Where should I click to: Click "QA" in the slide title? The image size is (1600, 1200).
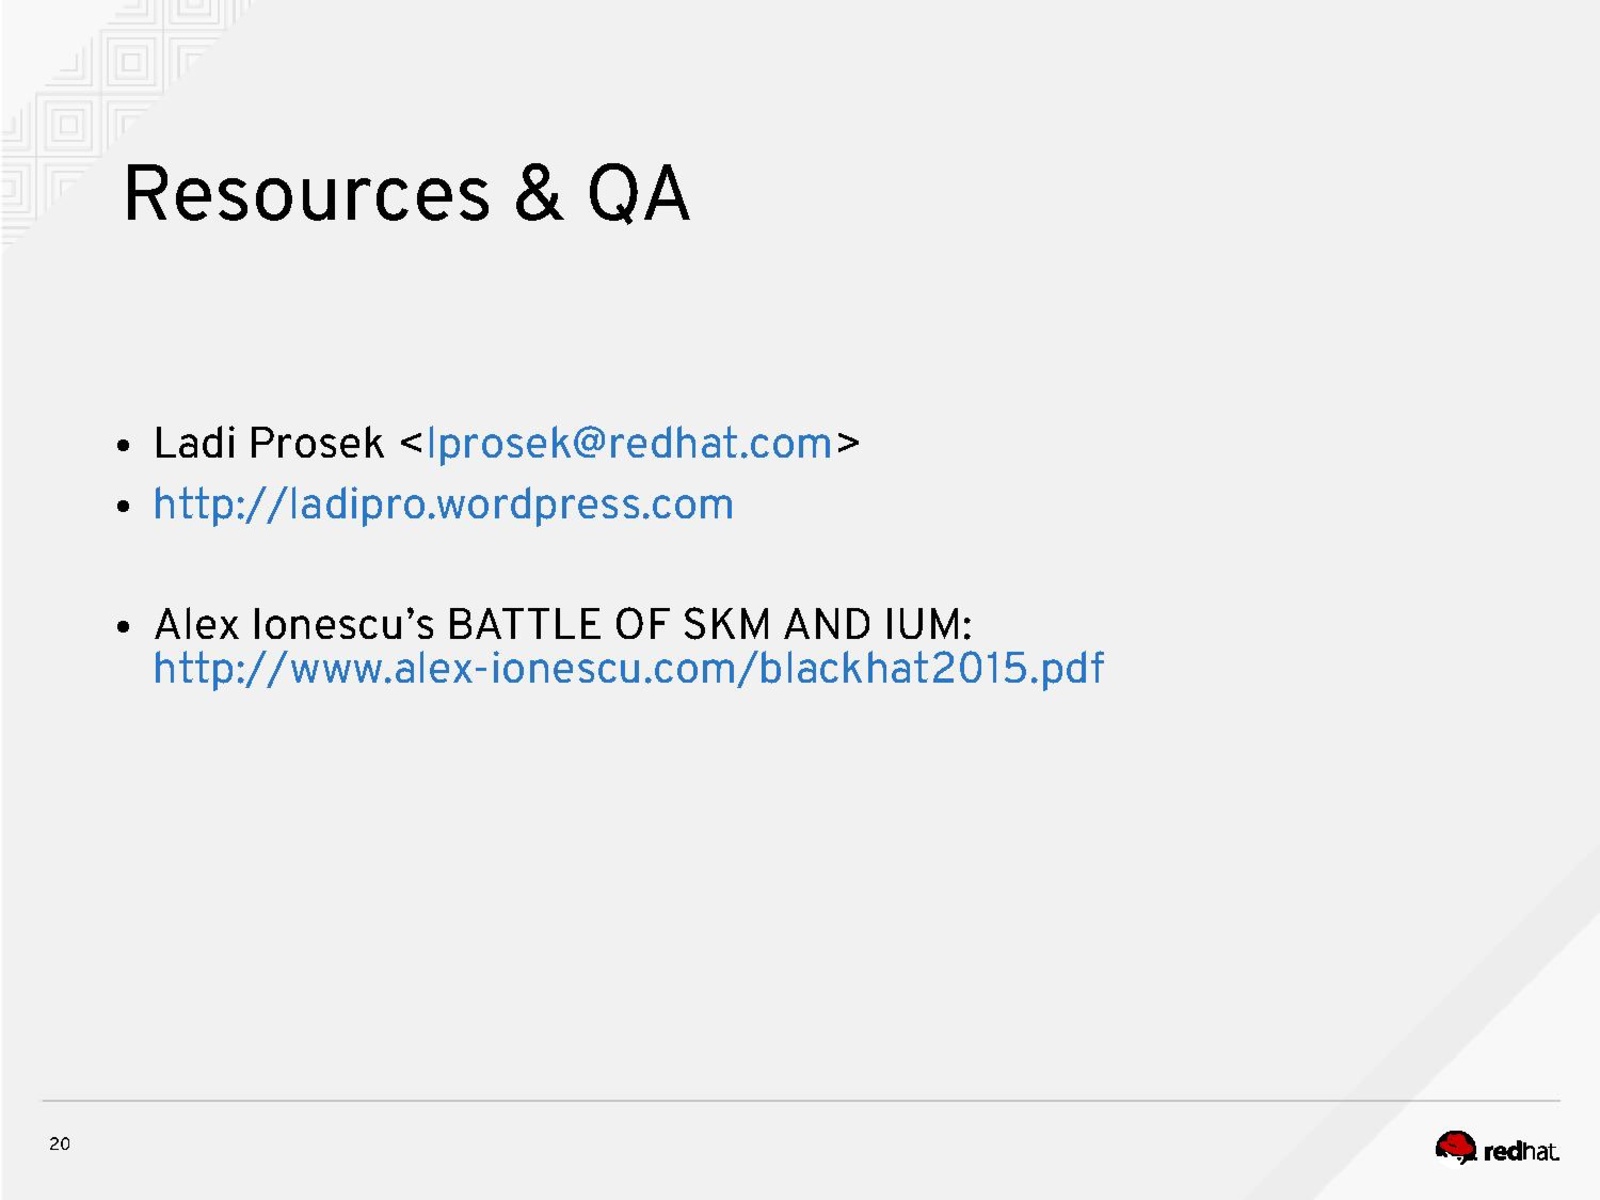click(x=638, y=193)
